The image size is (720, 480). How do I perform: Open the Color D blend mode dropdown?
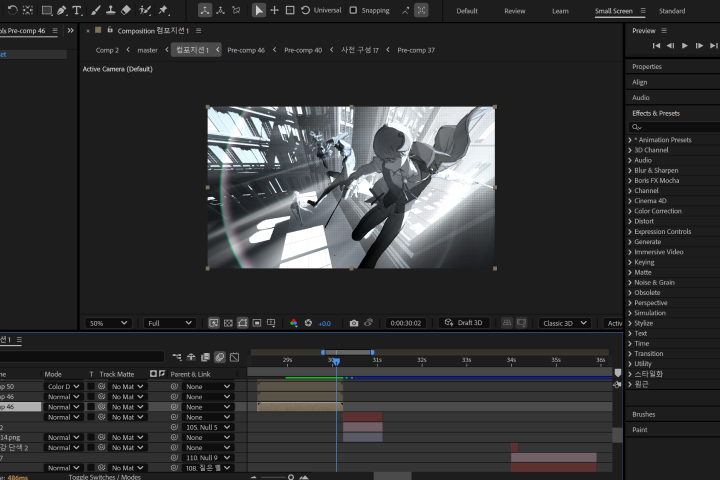click(63, 386)
